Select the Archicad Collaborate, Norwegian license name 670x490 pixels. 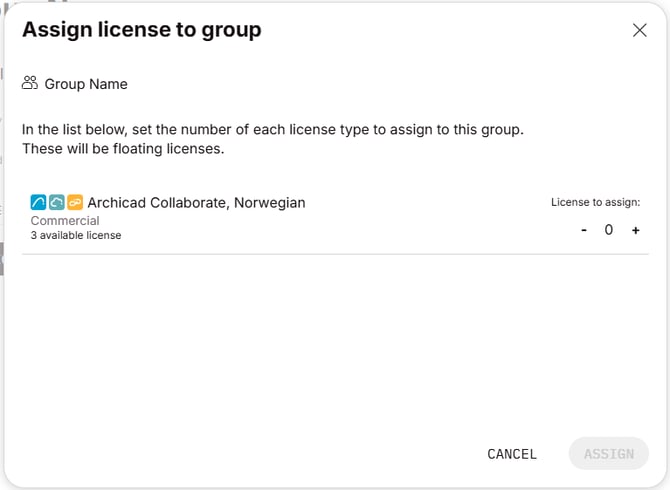tap(196, 202)
